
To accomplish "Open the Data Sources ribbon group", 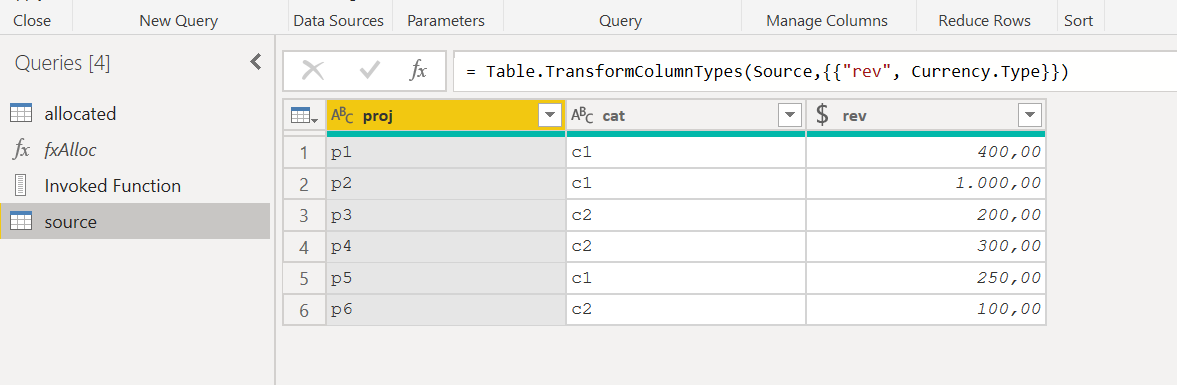I will click(339, 21).
